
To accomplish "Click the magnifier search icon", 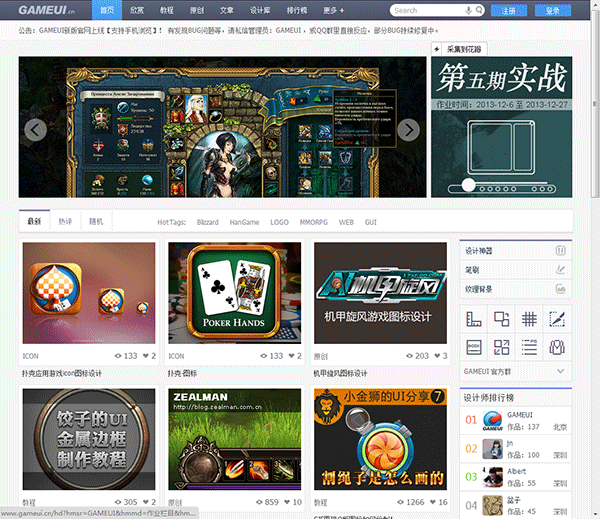I will pos(479,10).
